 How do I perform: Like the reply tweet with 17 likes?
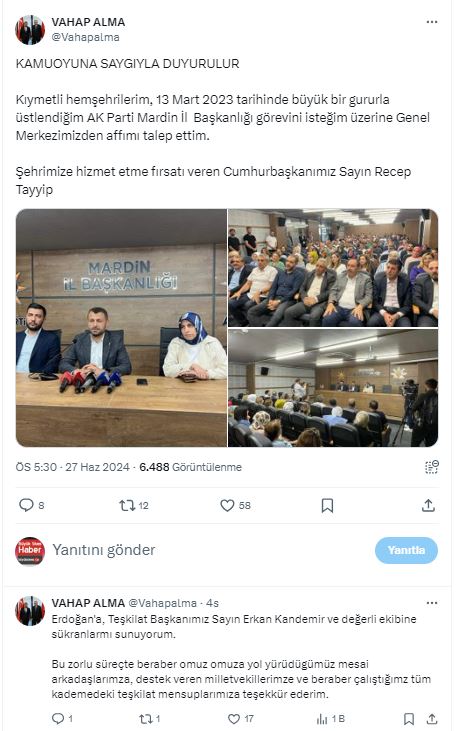pyautogui.click(x=234, y=719)
